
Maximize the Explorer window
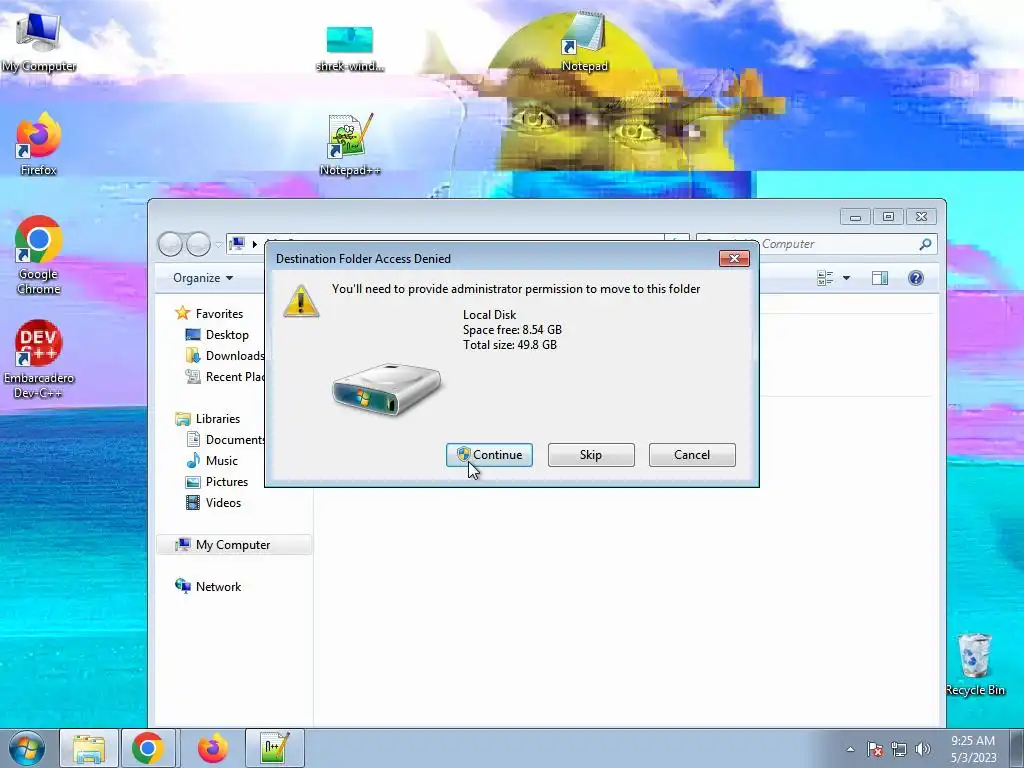click(x=888, y=217)
